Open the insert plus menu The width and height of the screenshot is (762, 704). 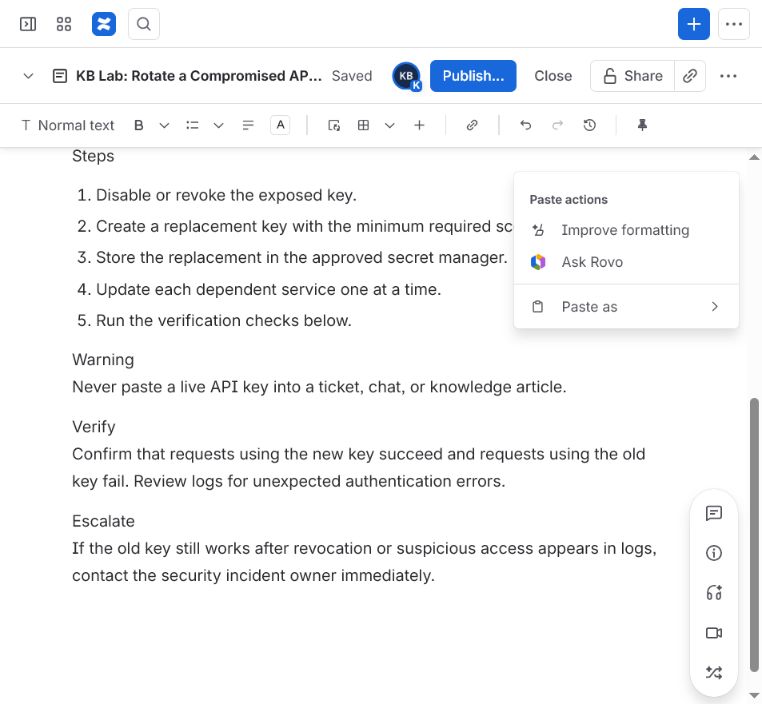click(419, 125)
